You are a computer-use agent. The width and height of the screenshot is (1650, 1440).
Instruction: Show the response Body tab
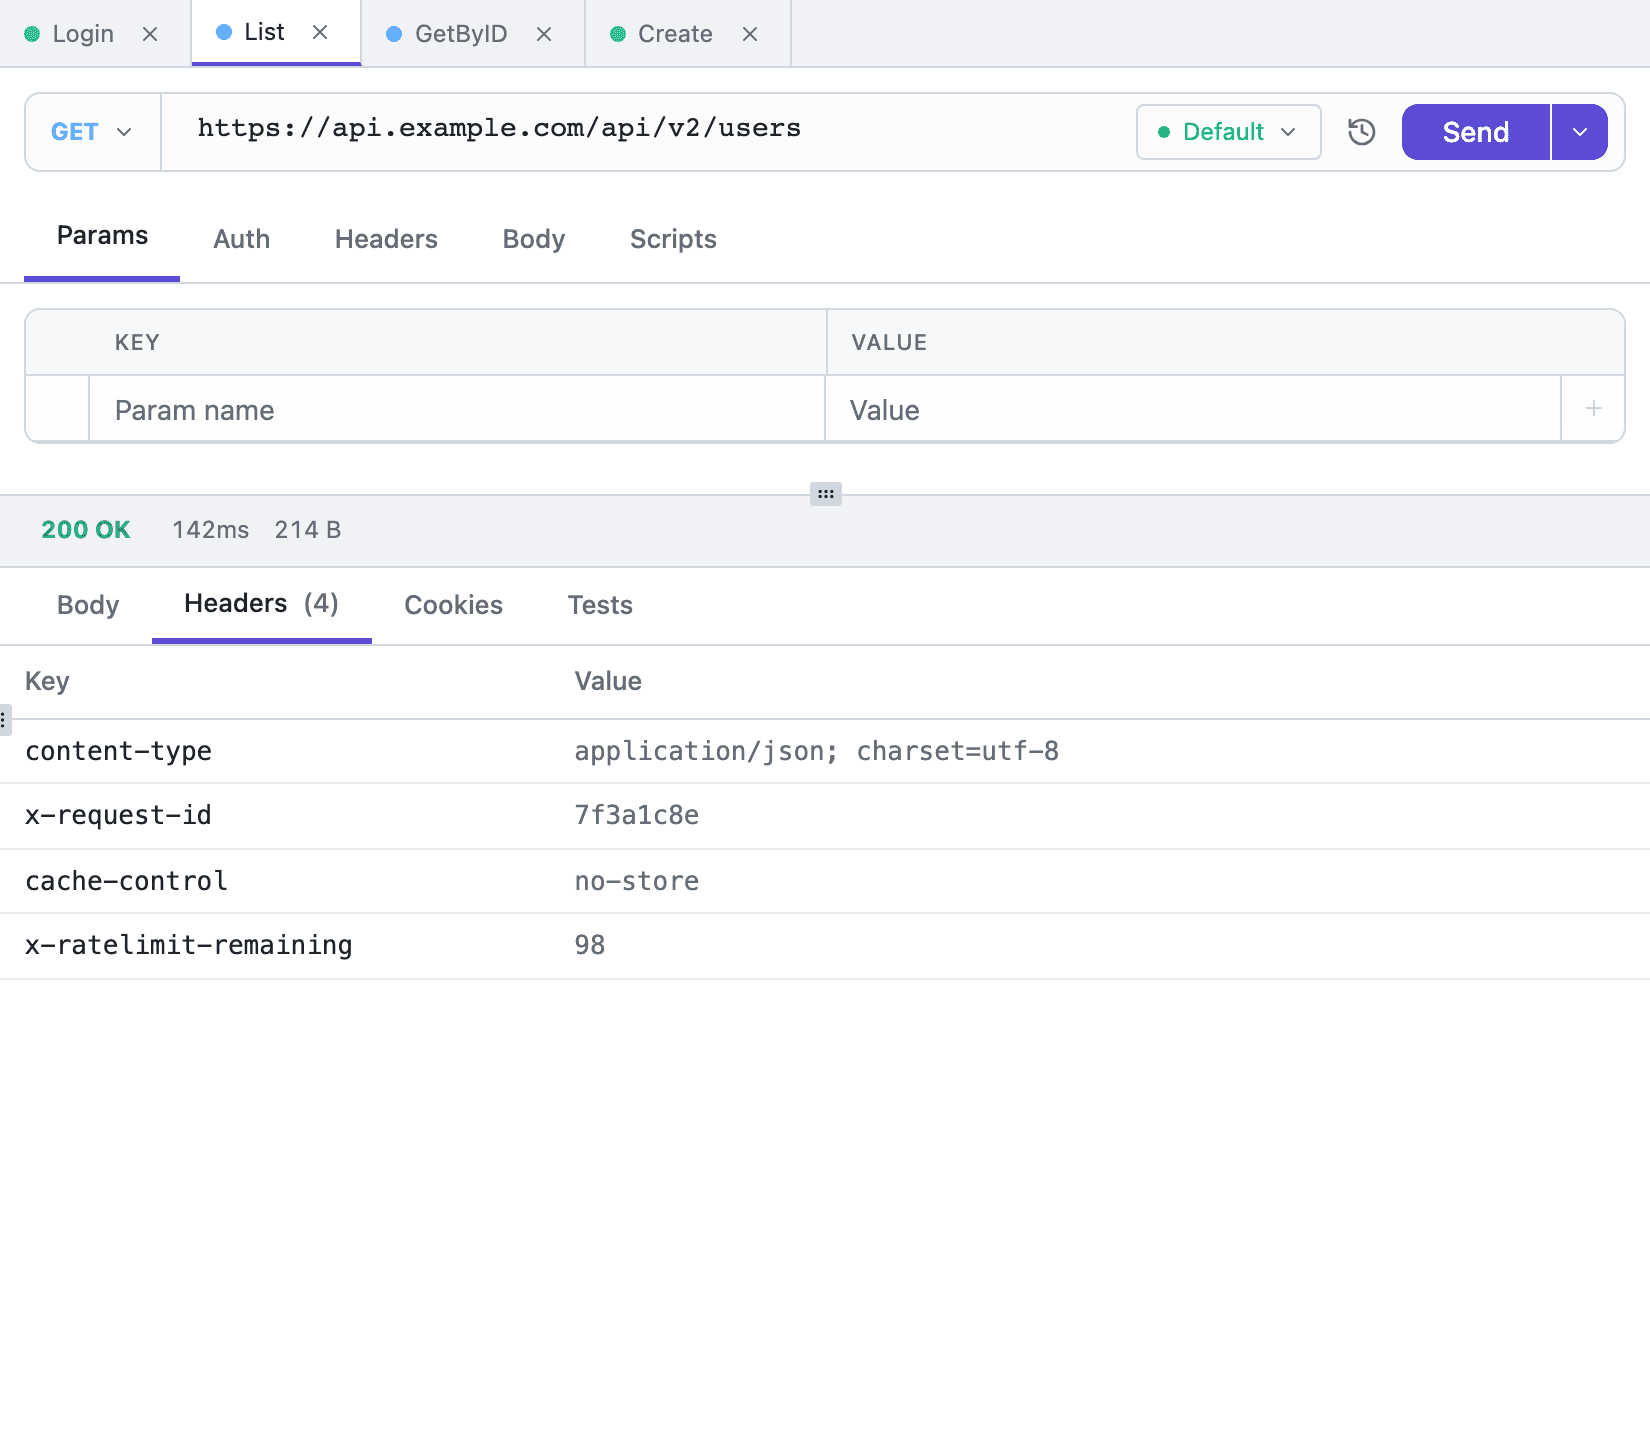(x=88, y=605)
